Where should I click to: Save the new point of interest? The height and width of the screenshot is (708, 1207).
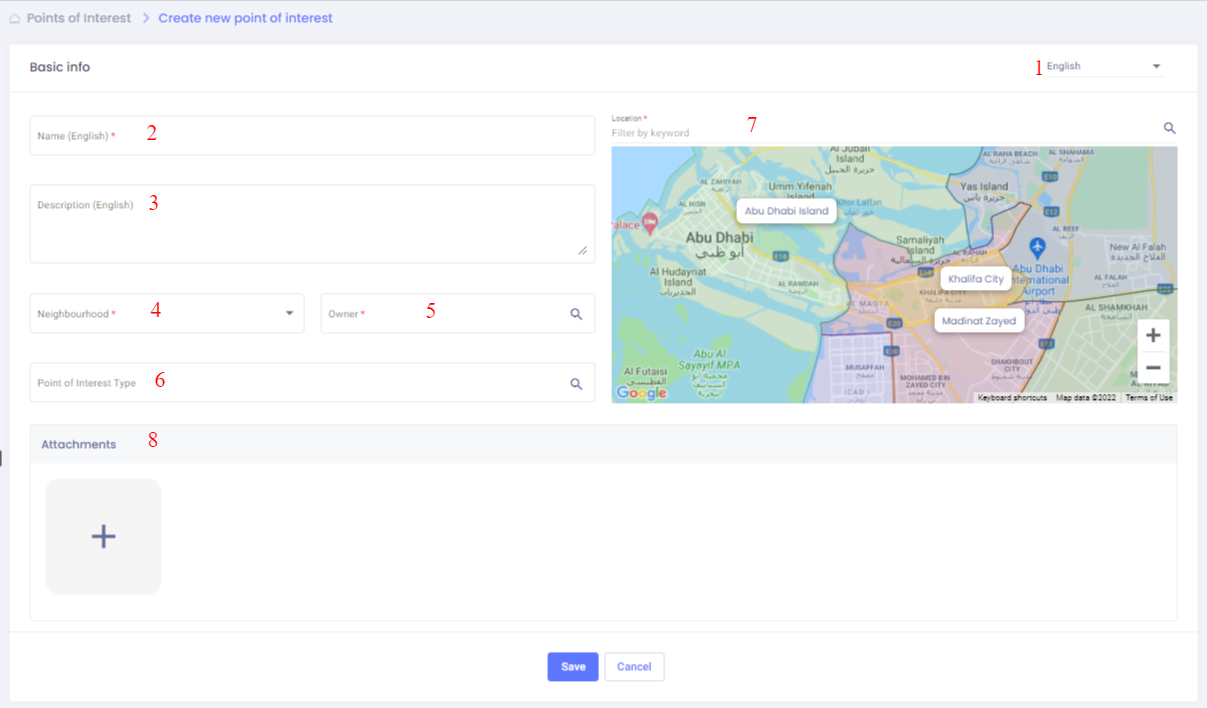573,667
